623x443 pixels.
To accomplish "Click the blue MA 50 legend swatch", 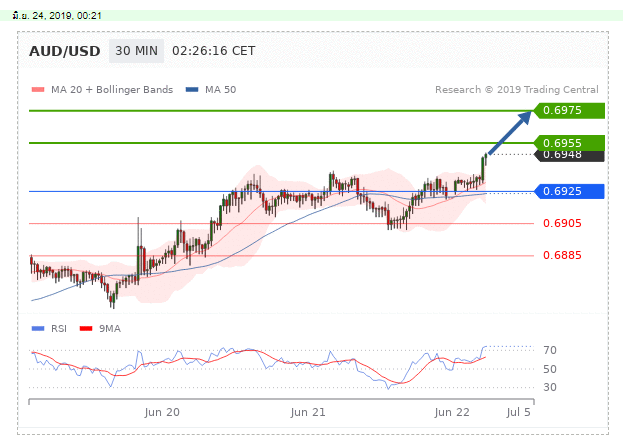I will tap(192, 90).
